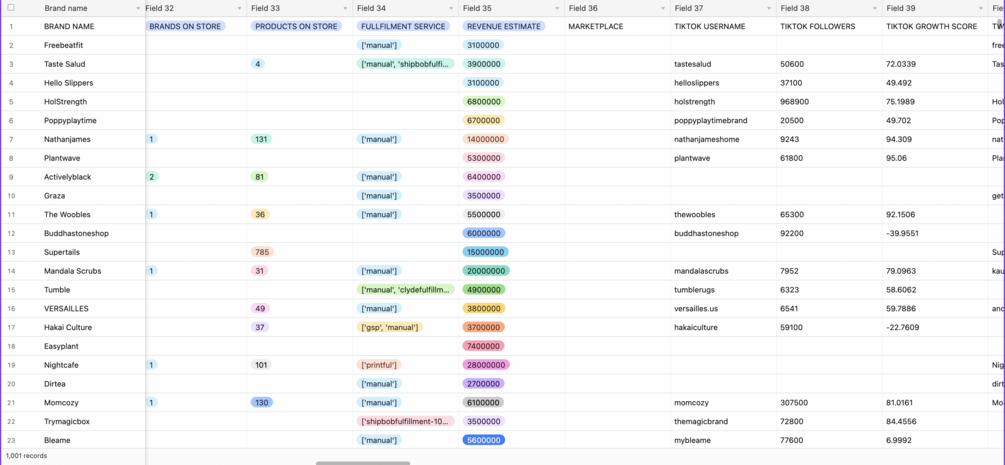Select the Plantwave brand cell
The width and height of the screenshot is (1005, 465).
pos(93,158)
